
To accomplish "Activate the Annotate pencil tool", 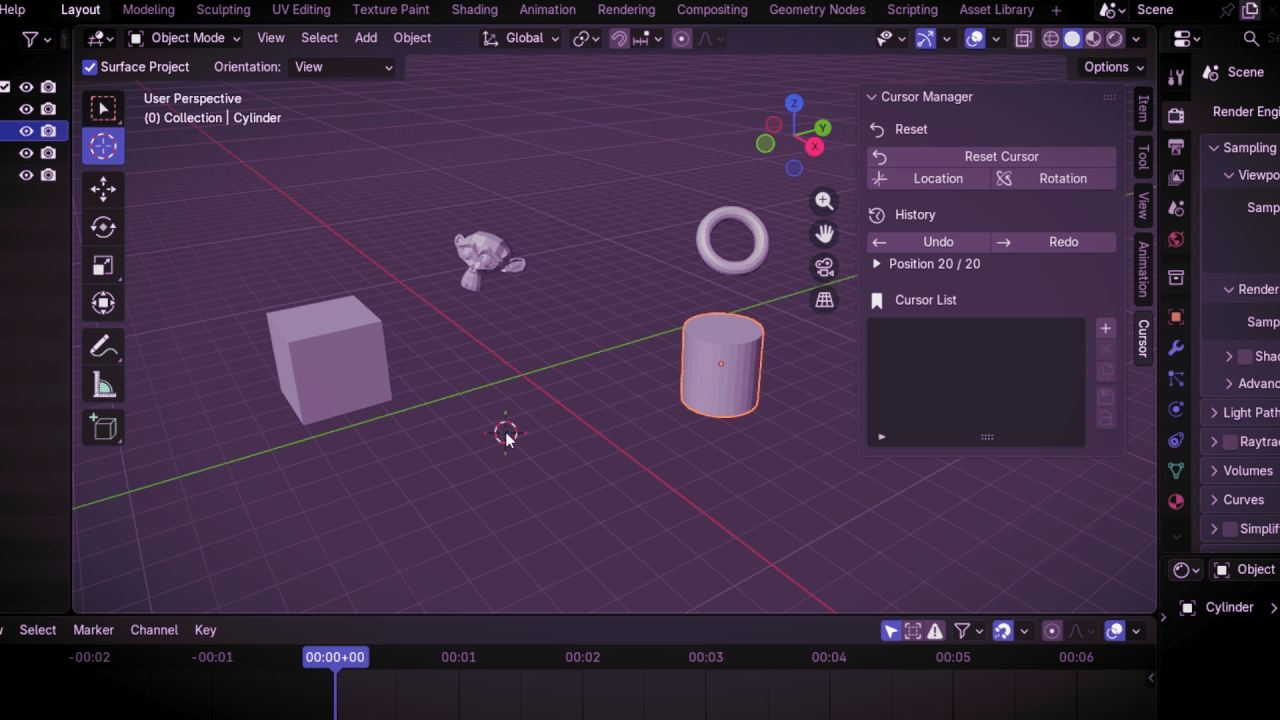I will (x=103, y=347).
